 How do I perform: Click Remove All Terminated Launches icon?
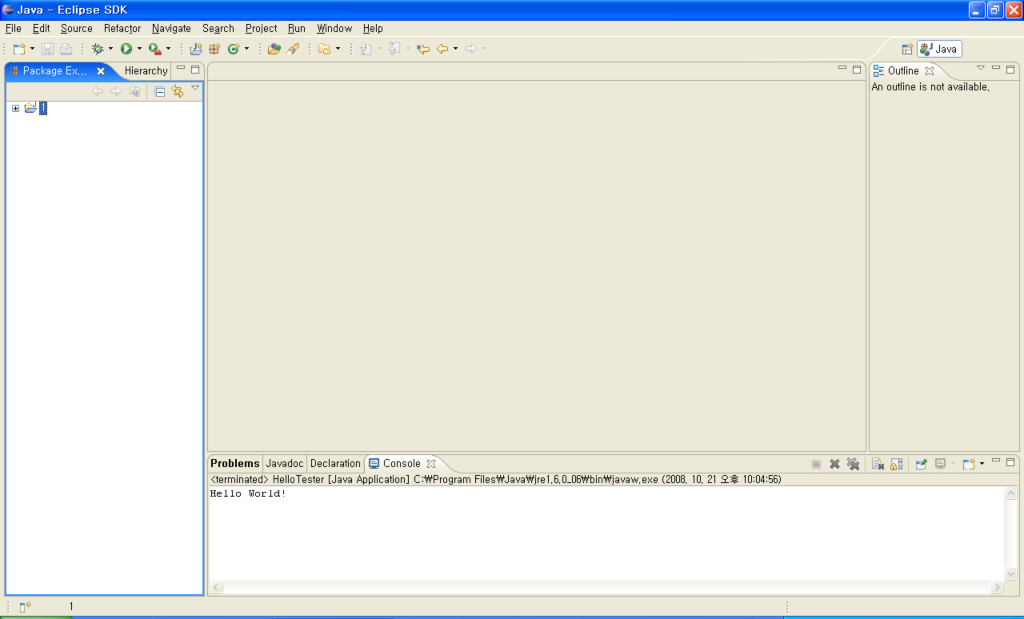click(853, 464)
